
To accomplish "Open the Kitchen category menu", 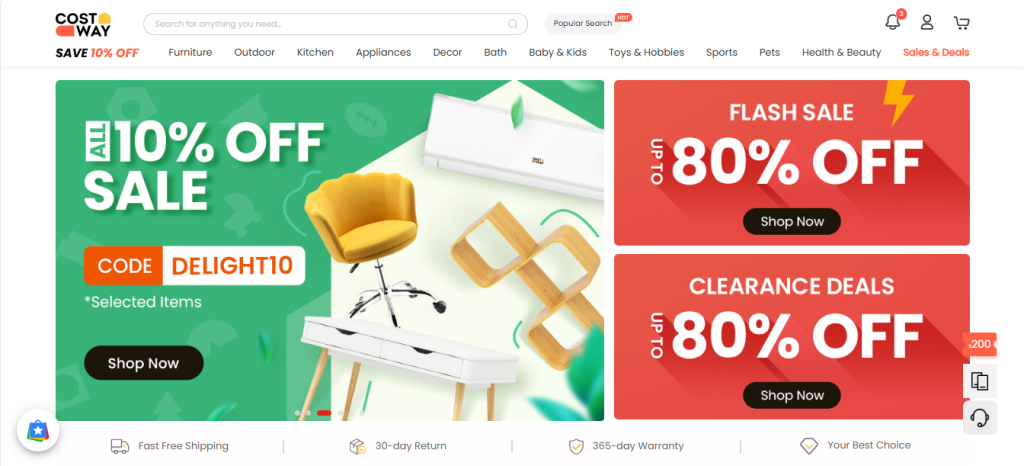I will pos(315,52).
